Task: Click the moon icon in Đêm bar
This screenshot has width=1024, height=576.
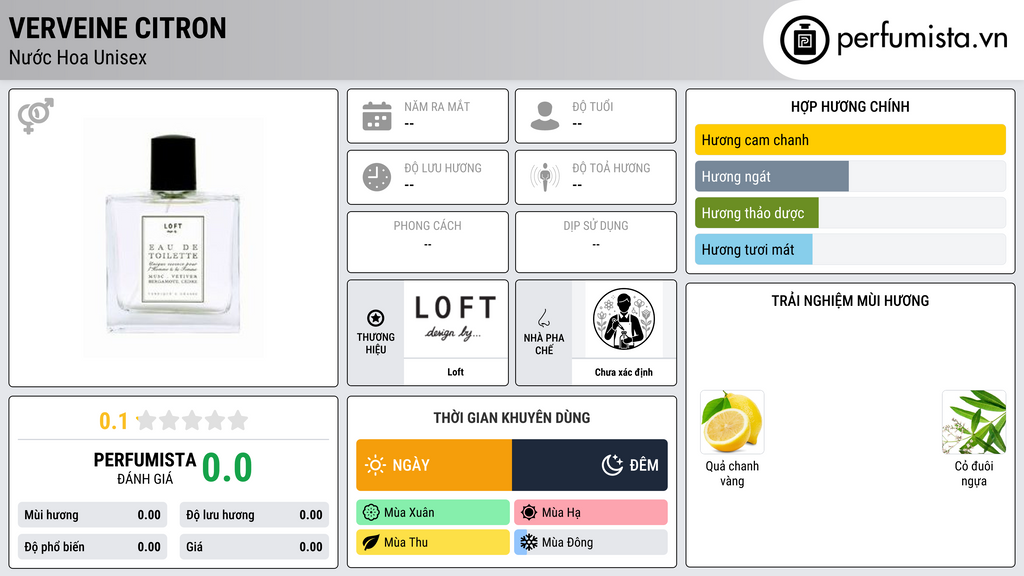Action: coord(612,465)
